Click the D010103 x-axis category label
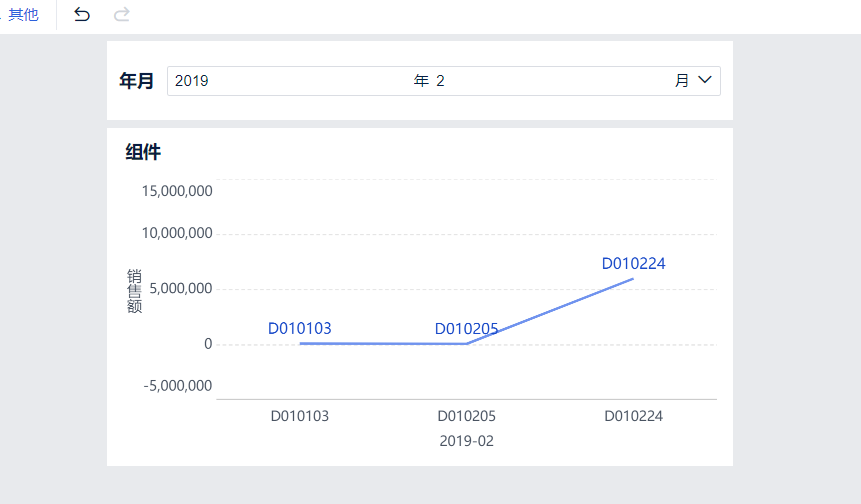Viewport: 861px width, 504px height. 299,416
